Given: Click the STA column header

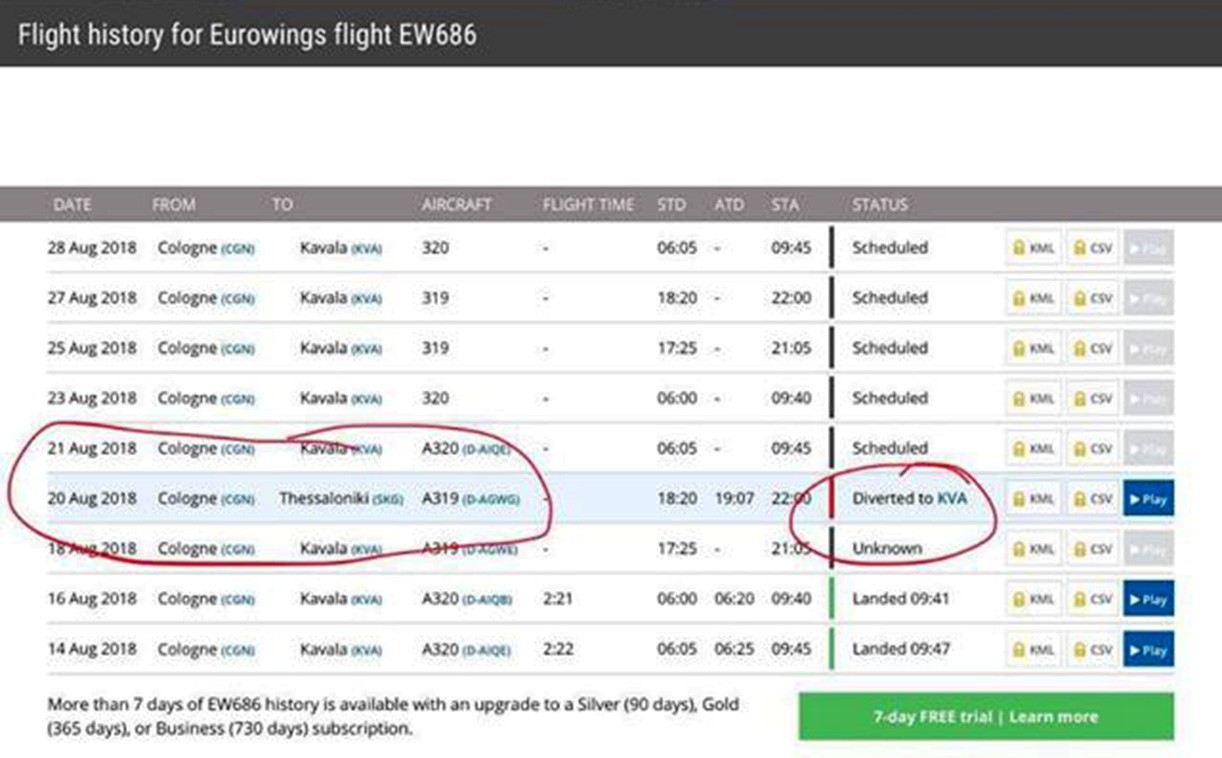Looking at the screenshot, I should (x=786, y=204).
